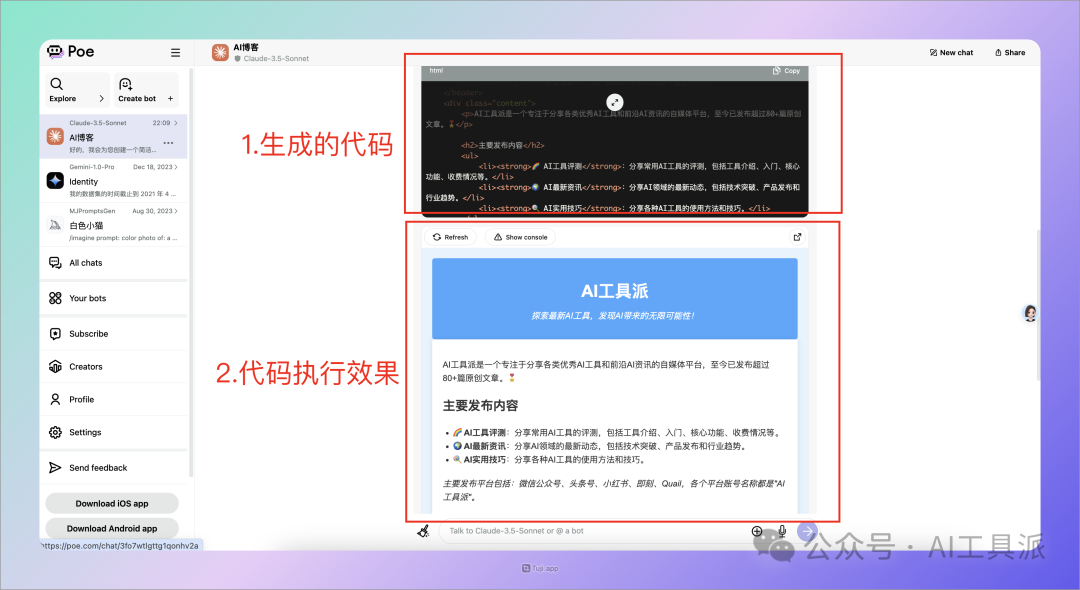The height and width of the screenshot is (590, 1080).
Task: Click Send feedback
Action: click(x=114, y=467)
